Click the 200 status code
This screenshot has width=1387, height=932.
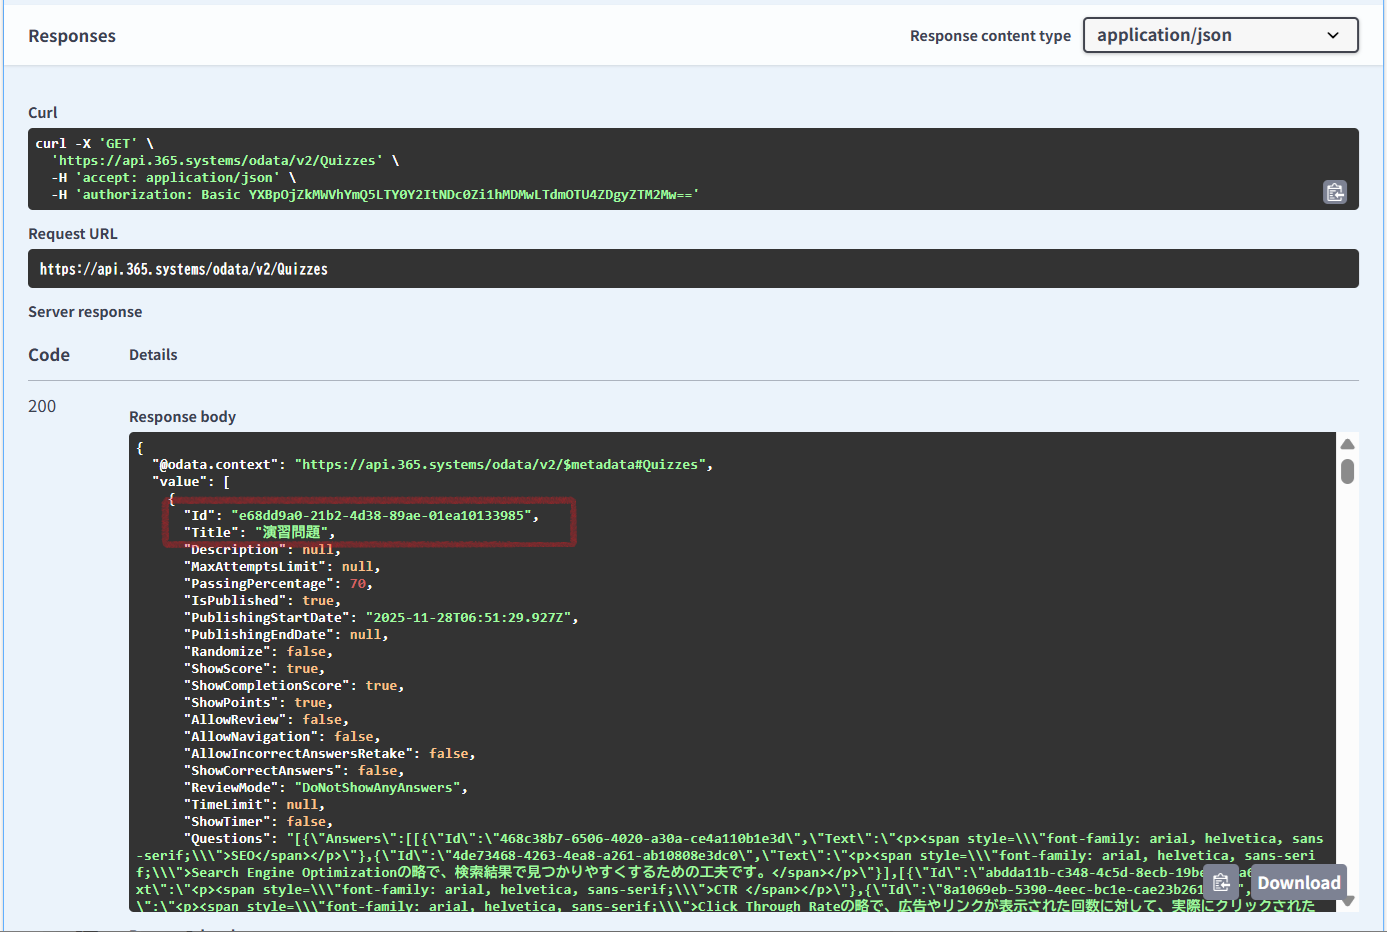(42, 406)
